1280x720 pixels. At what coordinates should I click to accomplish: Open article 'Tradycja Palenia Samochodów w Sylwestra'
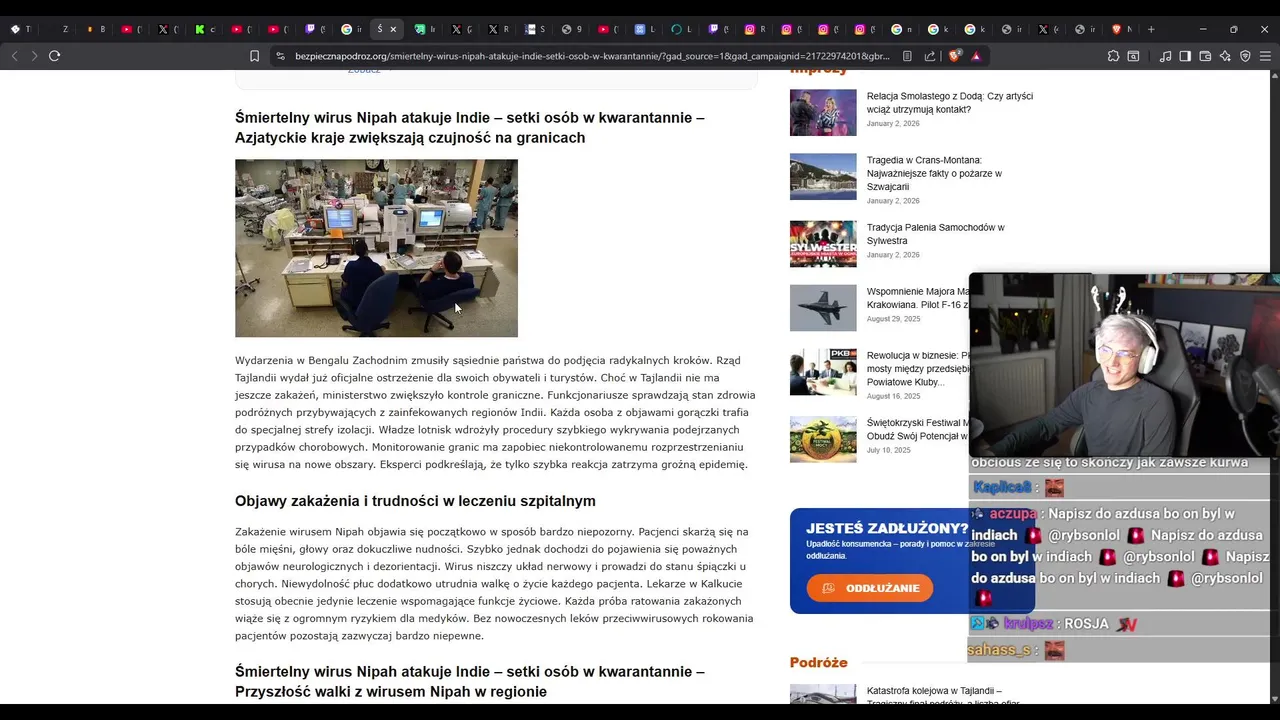point(935,234)
